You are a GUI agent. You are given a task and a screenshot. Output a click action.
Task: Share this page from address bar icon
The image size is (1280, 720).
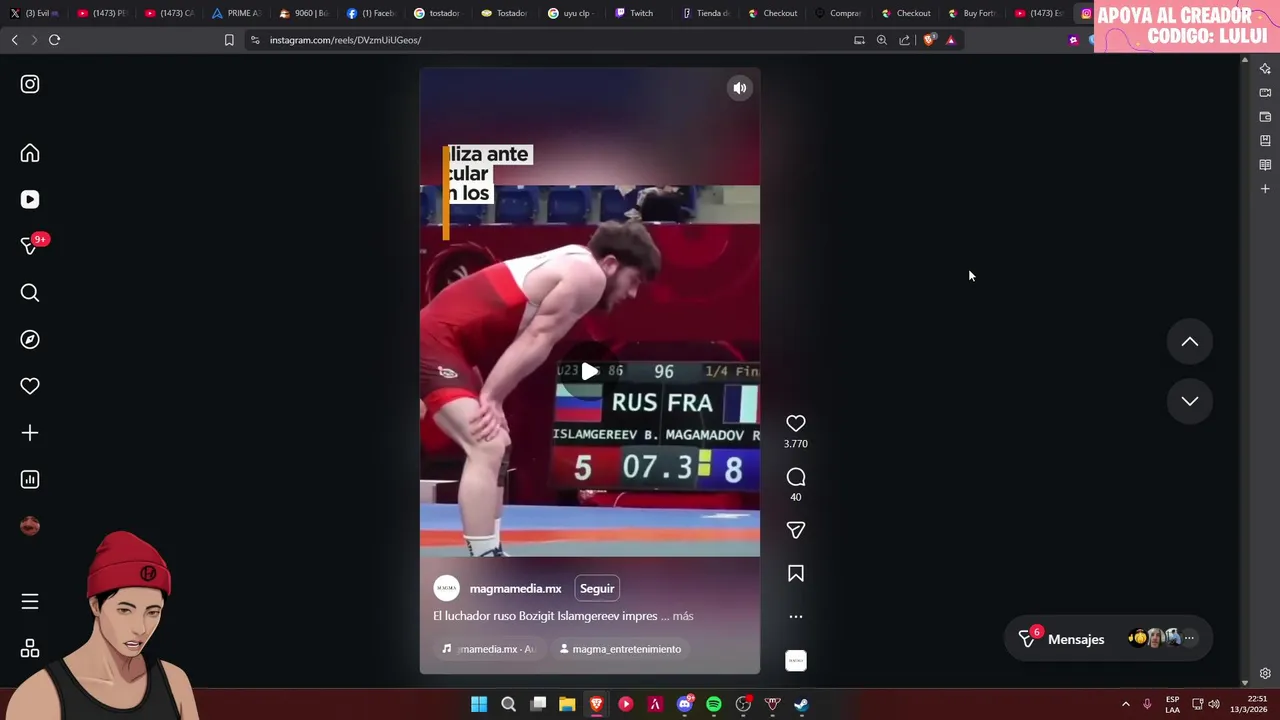(905, 40)
